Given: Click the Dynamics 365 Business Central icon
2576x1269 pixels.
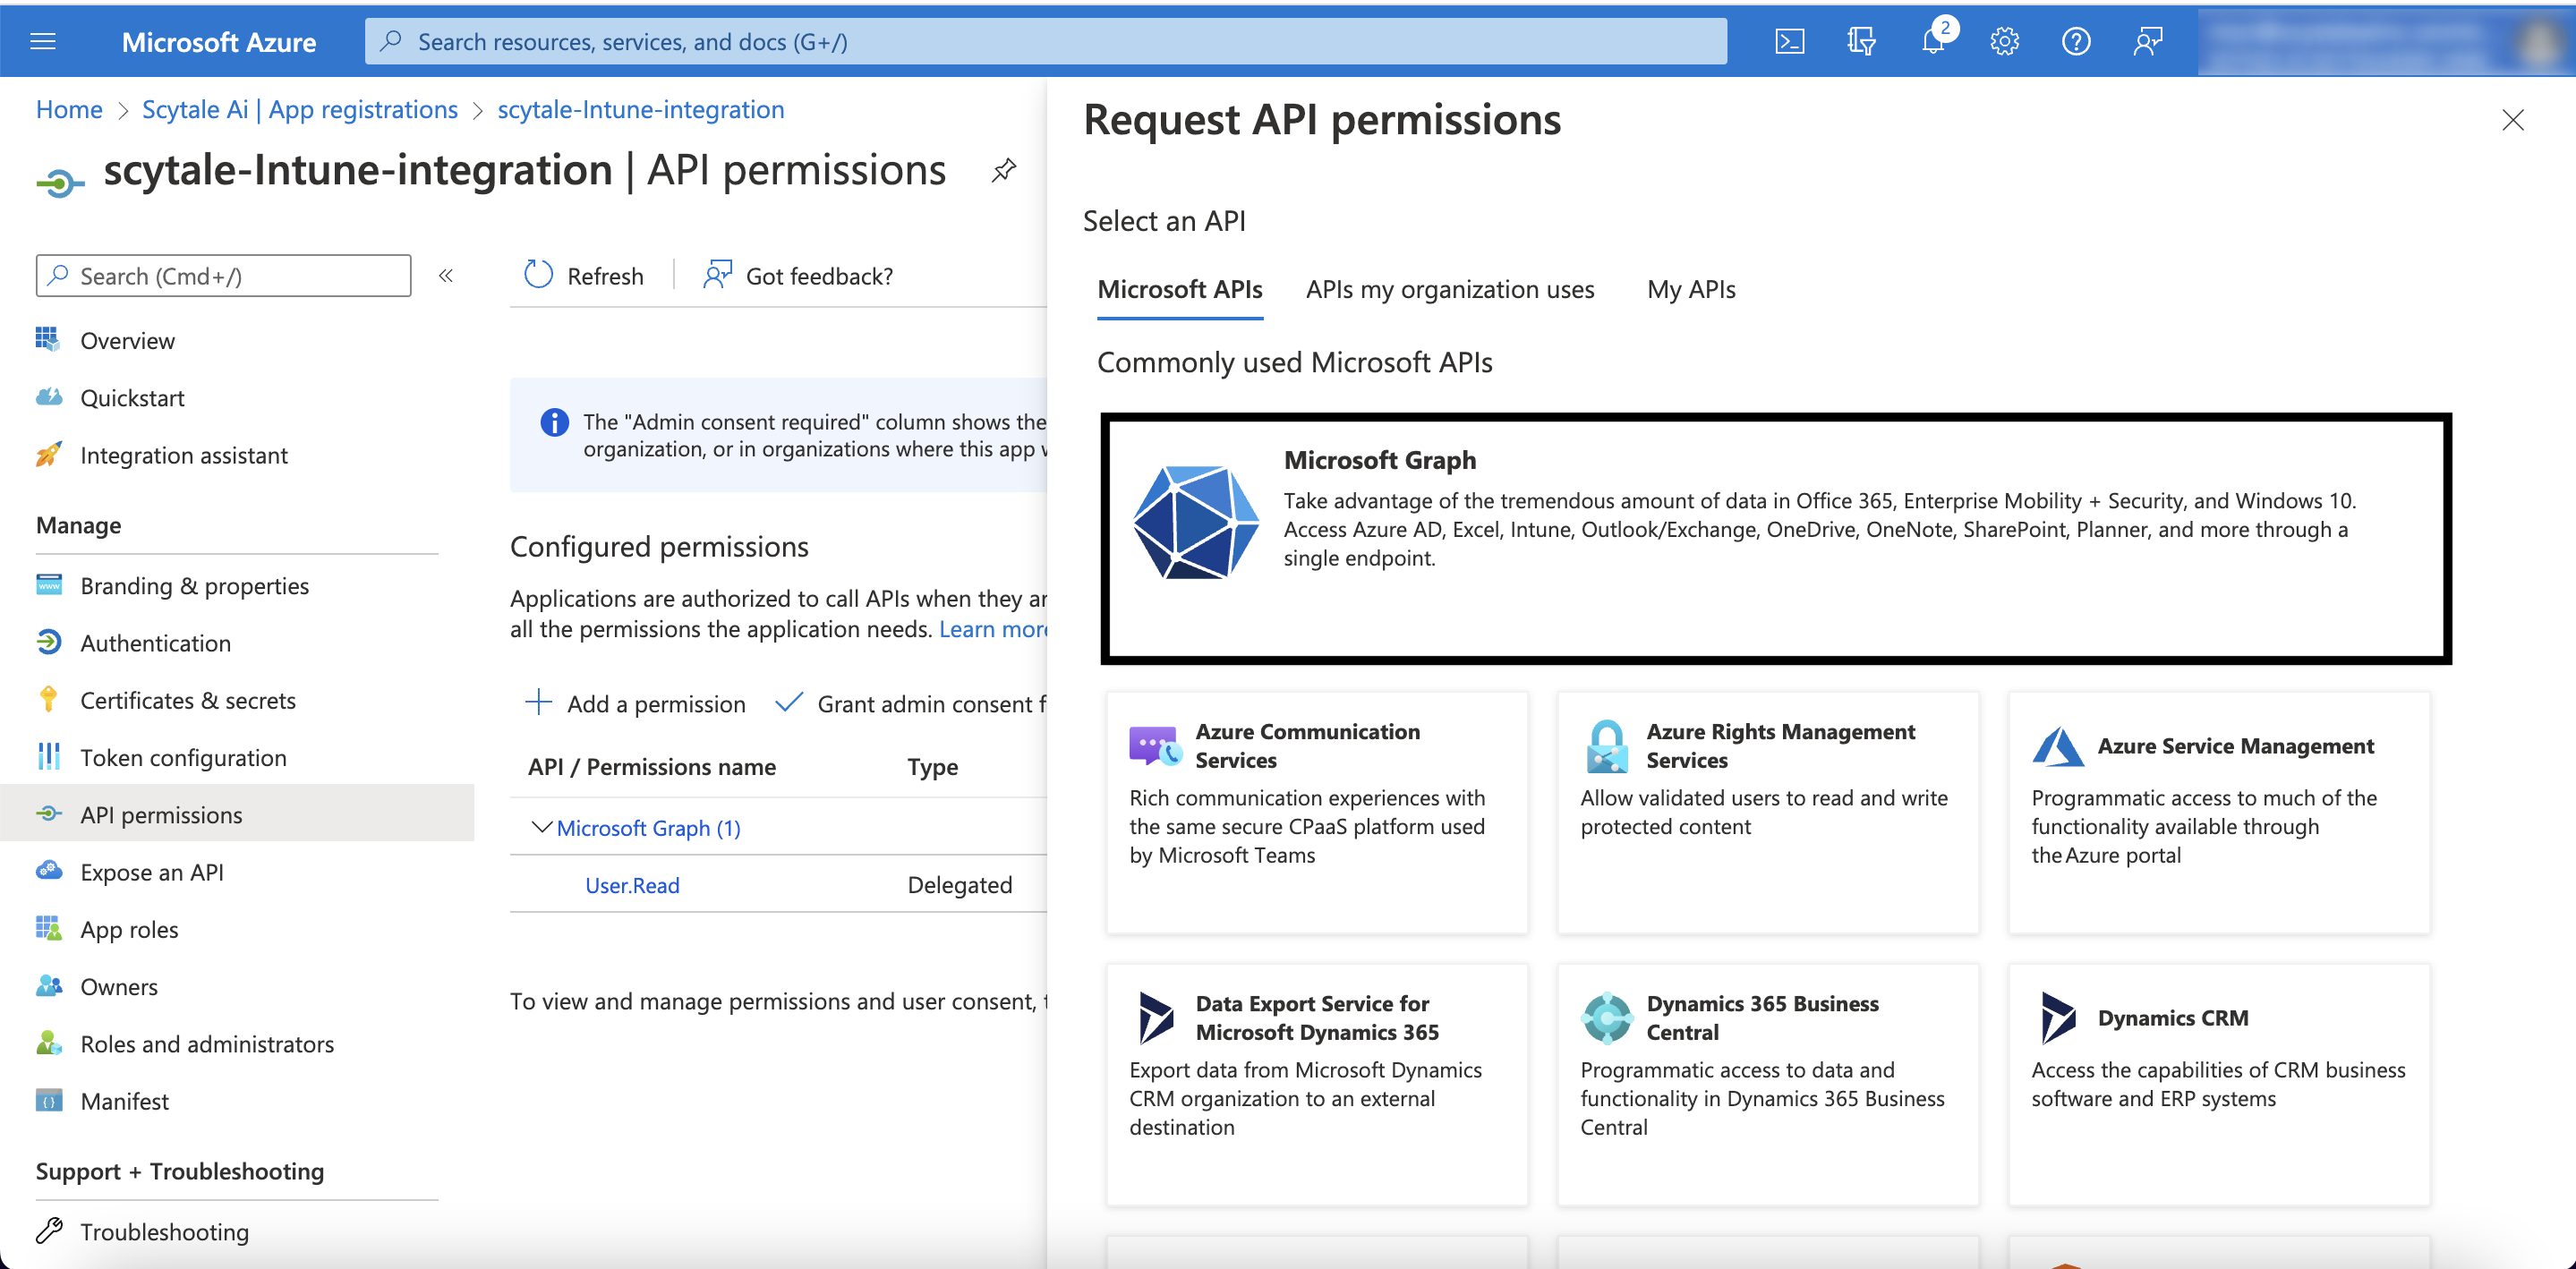Looking at the screenshot, I should click(x=1606, y=1018).
